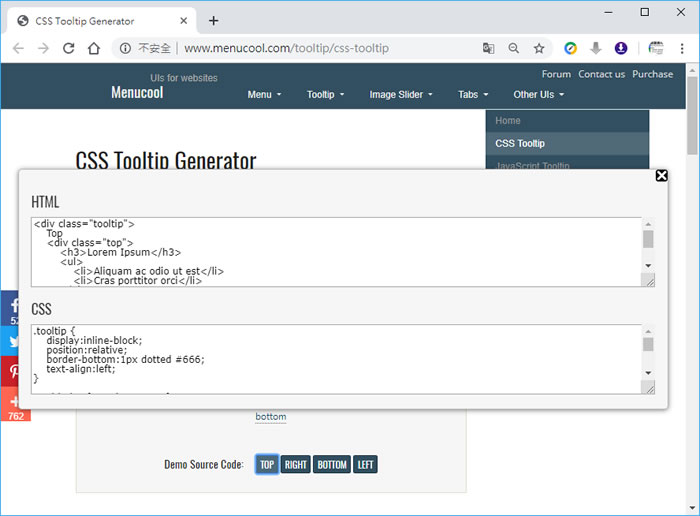Viewport: 700px width, 516px height.
Task: Open a new browser tab
Action: [x=213, y=21]
